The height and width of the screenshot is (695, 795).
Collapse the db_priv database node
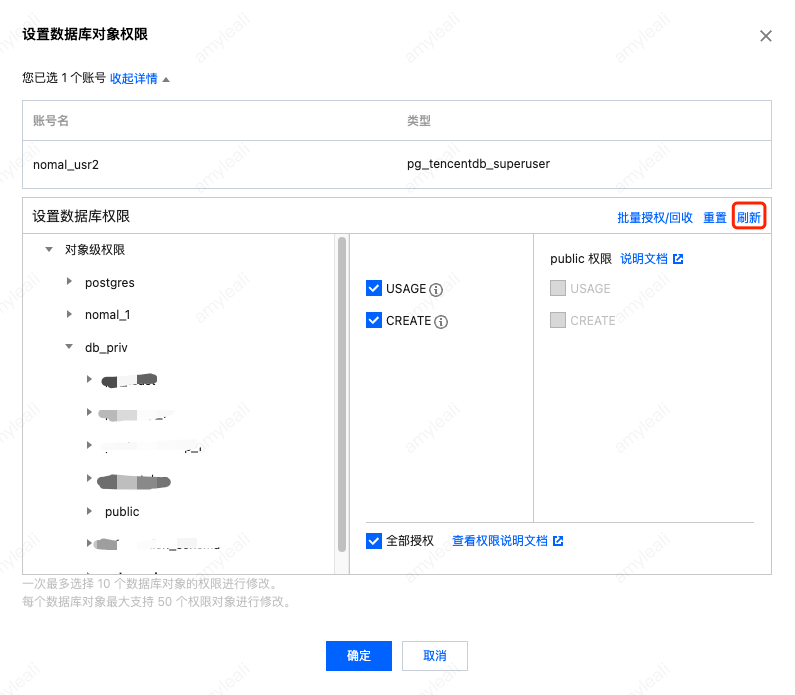(x=69, y=347)
